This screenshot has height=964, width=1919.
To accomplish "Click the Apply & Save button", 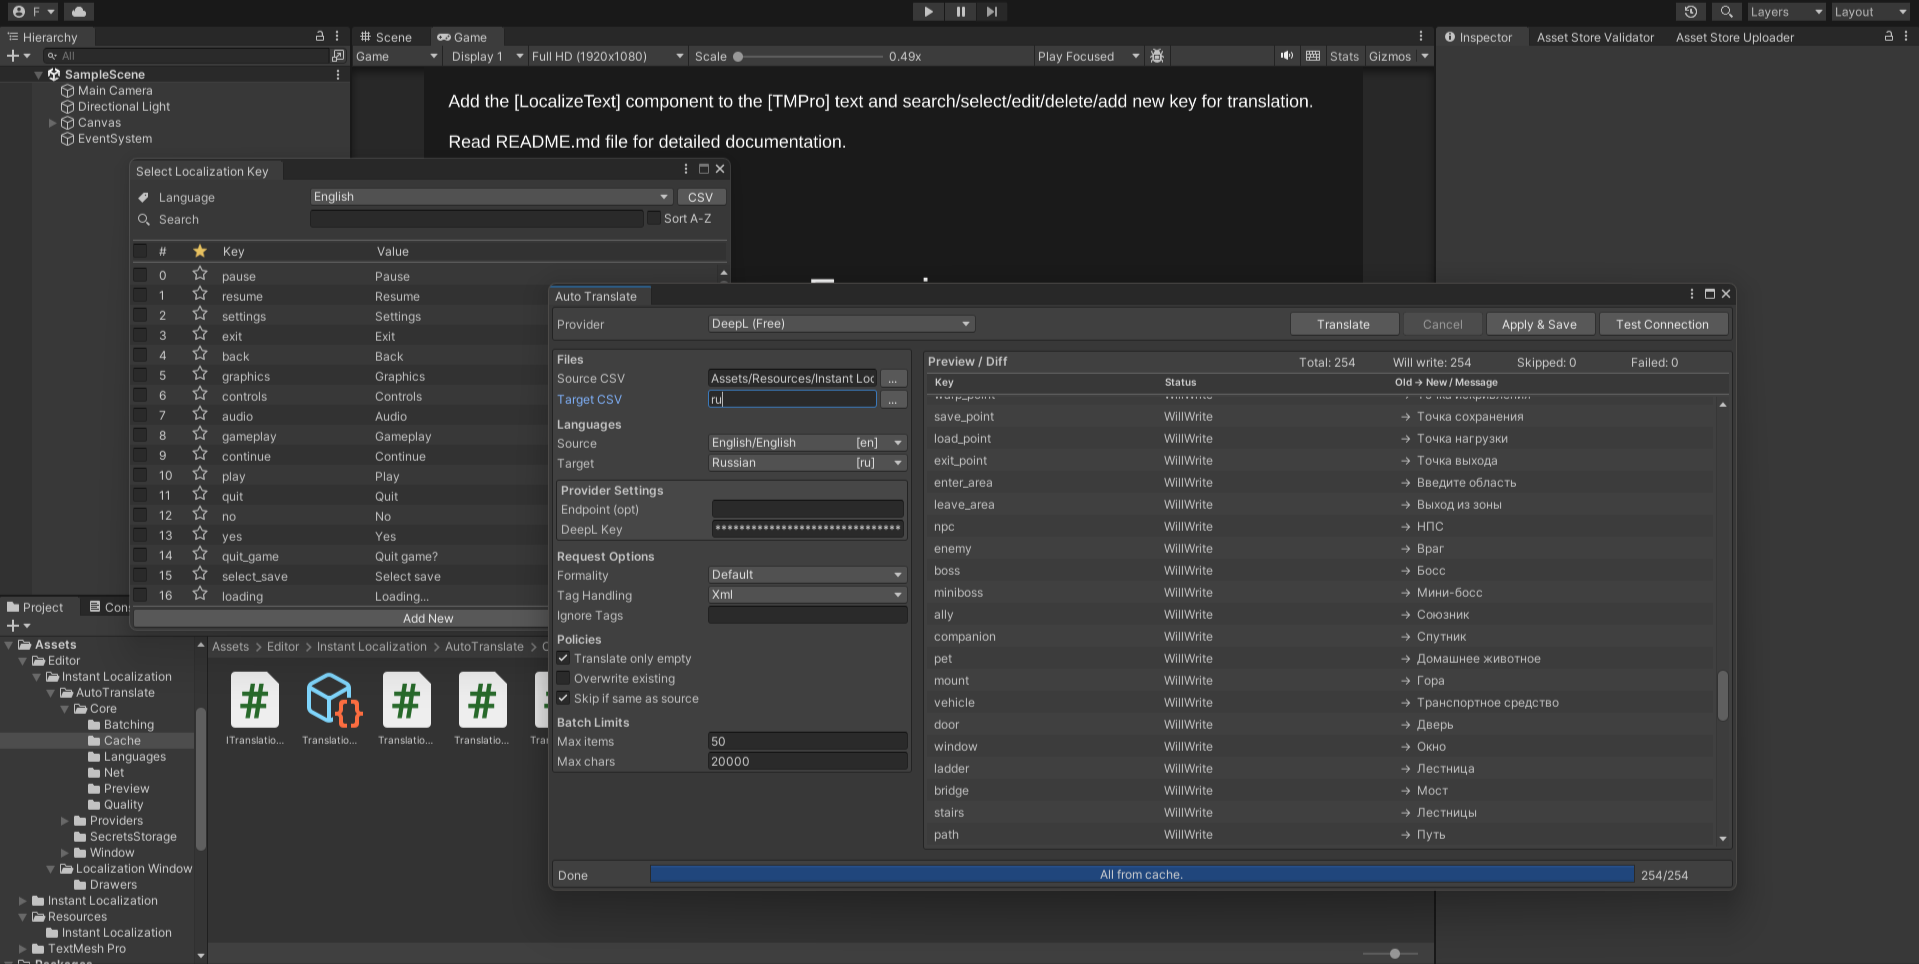I will (x=1538, y=324).
